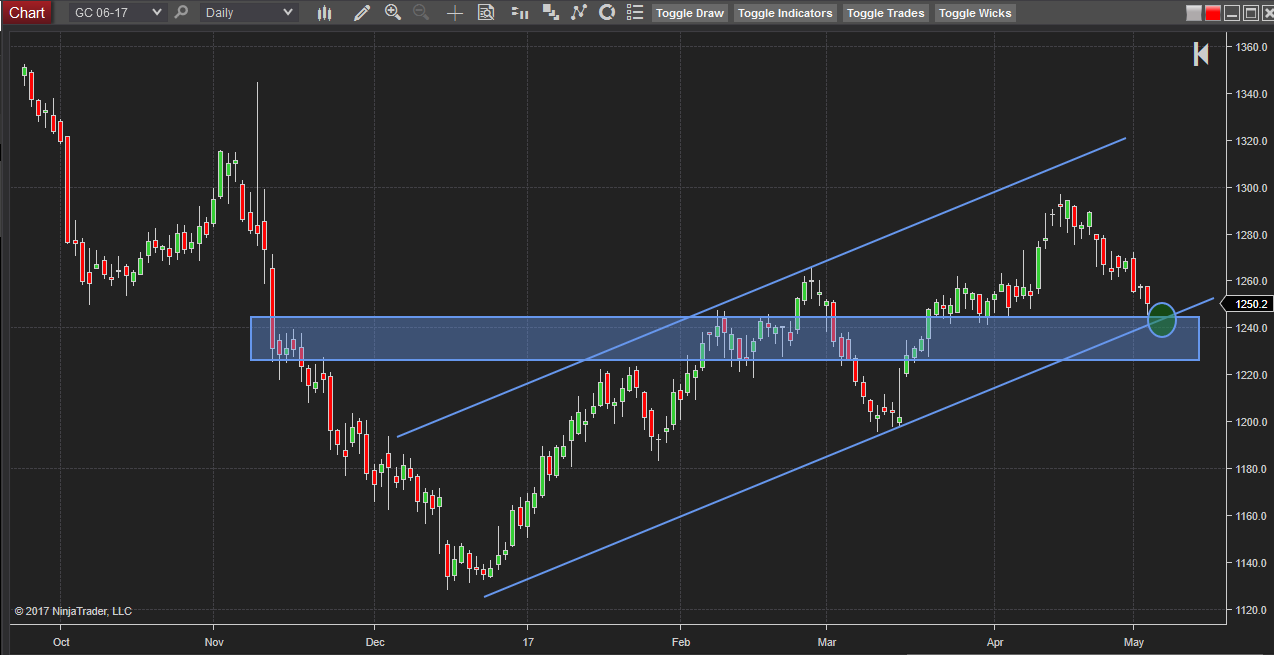Click the 1250.2 current price marker
Viewport: 1274px width, 655px height.
pyautogui.click(x=1250, y=304)
